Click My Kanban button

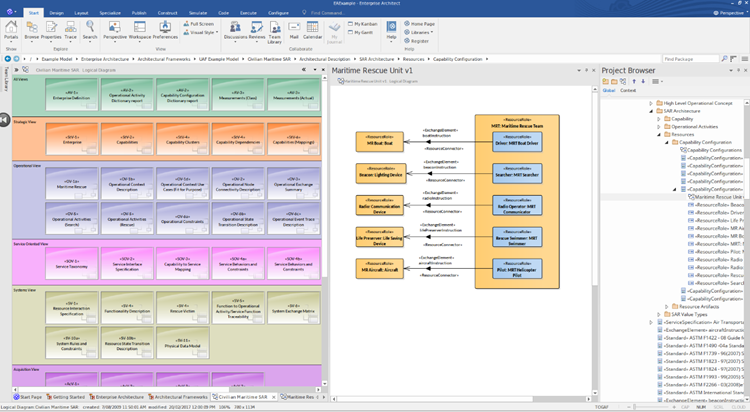point(363,23)
